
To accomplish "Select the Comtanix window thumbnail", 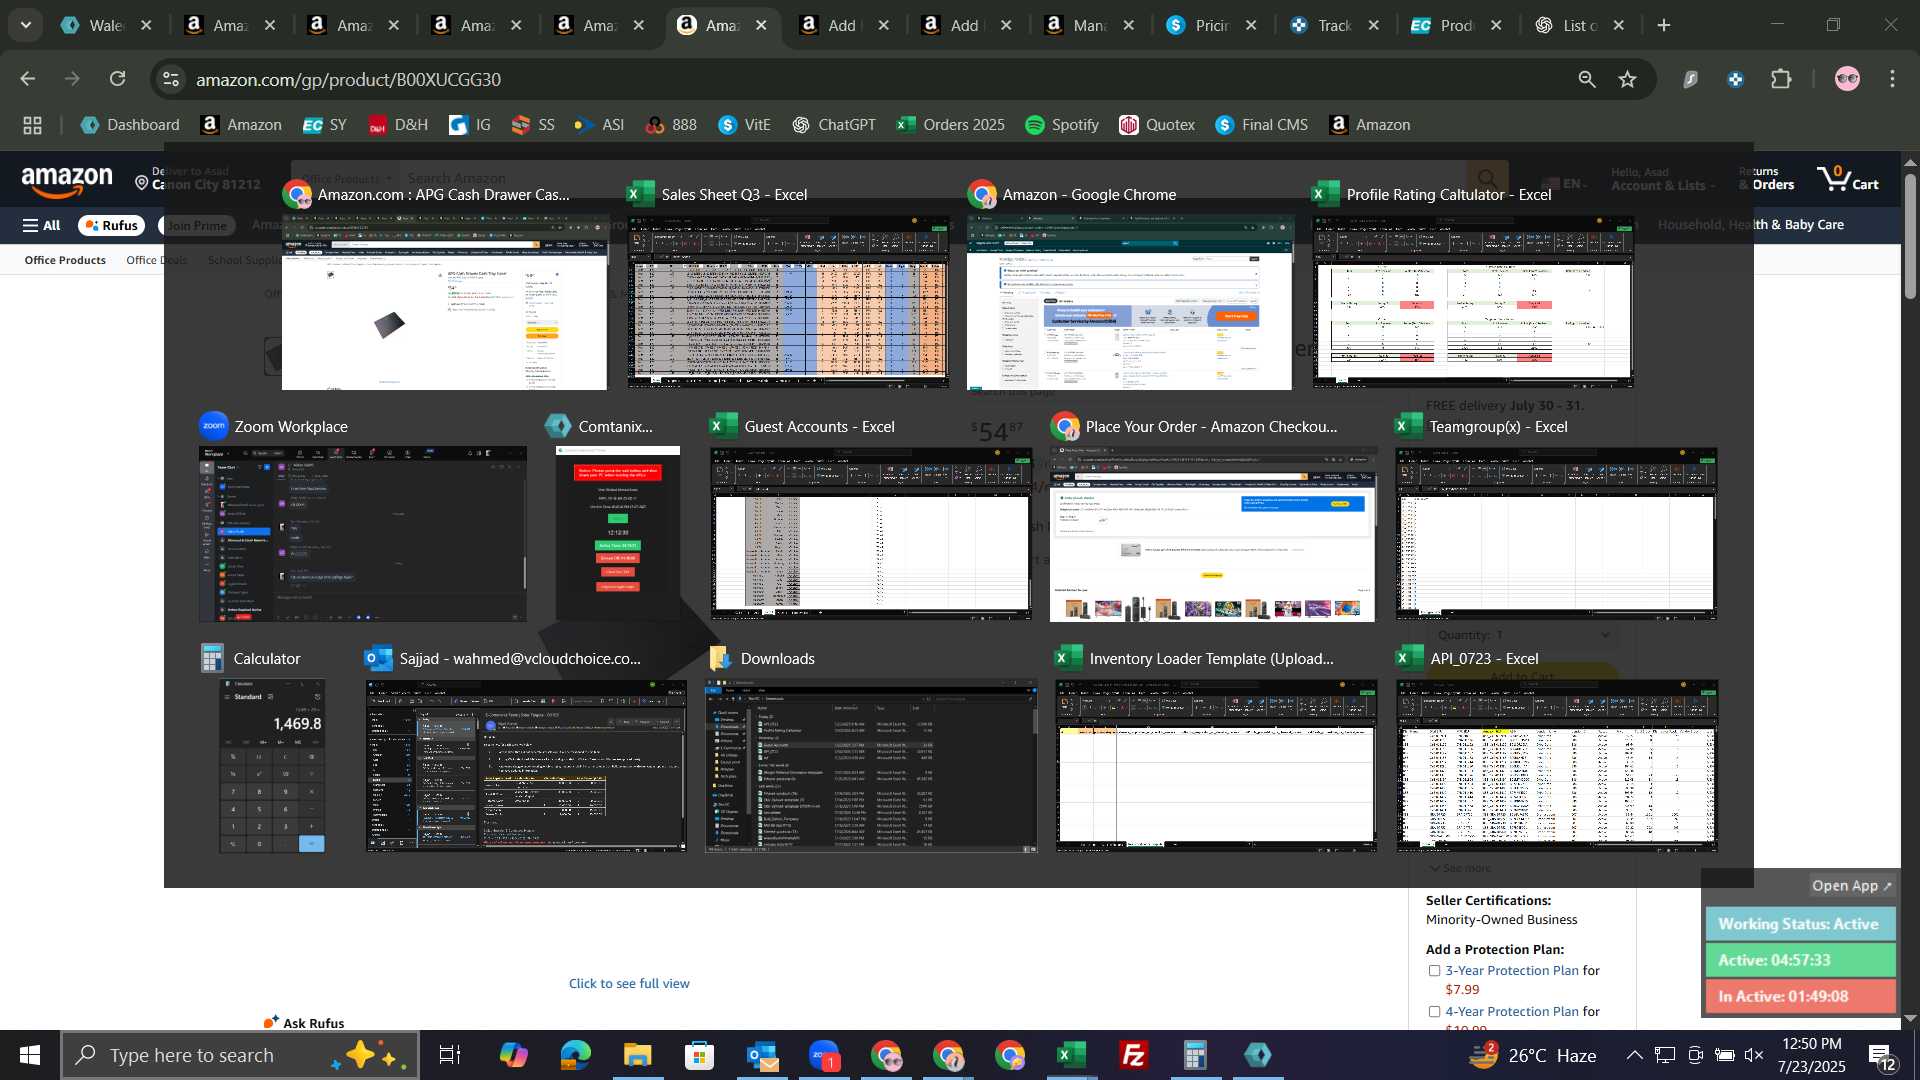I will click(x=618, y=534).
